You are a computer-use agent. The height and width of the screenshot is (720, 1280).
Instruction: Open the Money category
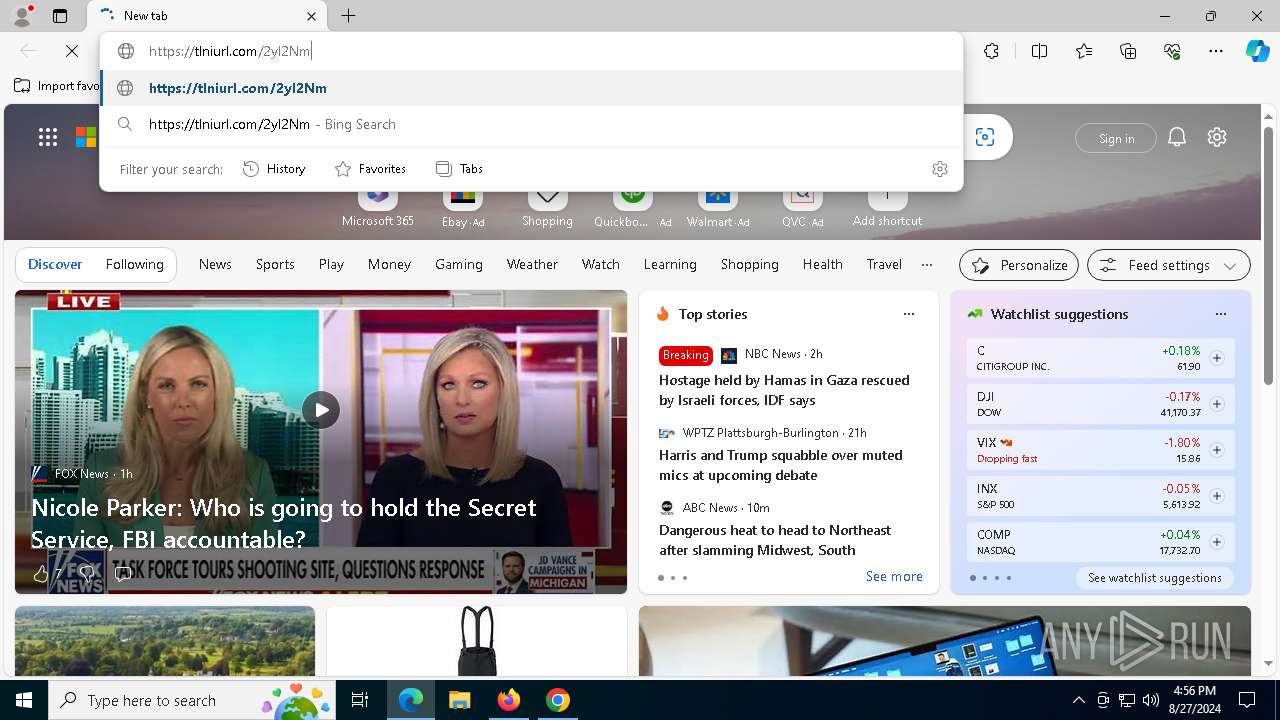click(x=389, y=264)
